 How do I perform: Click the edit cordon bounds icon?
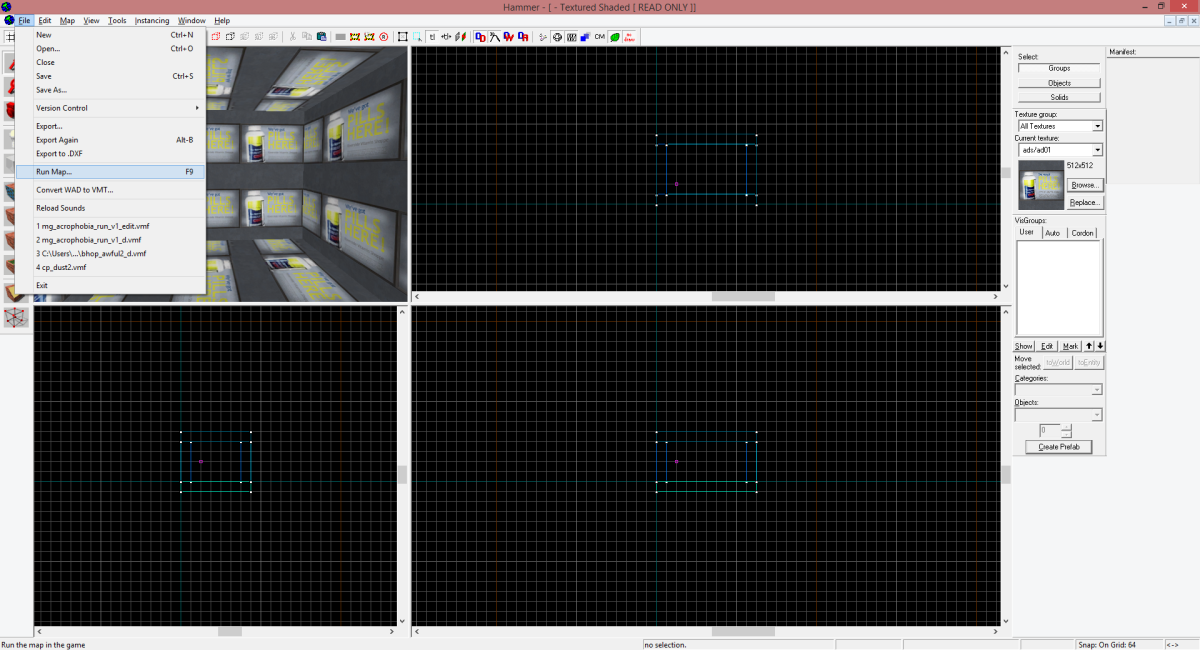(369, 37)
